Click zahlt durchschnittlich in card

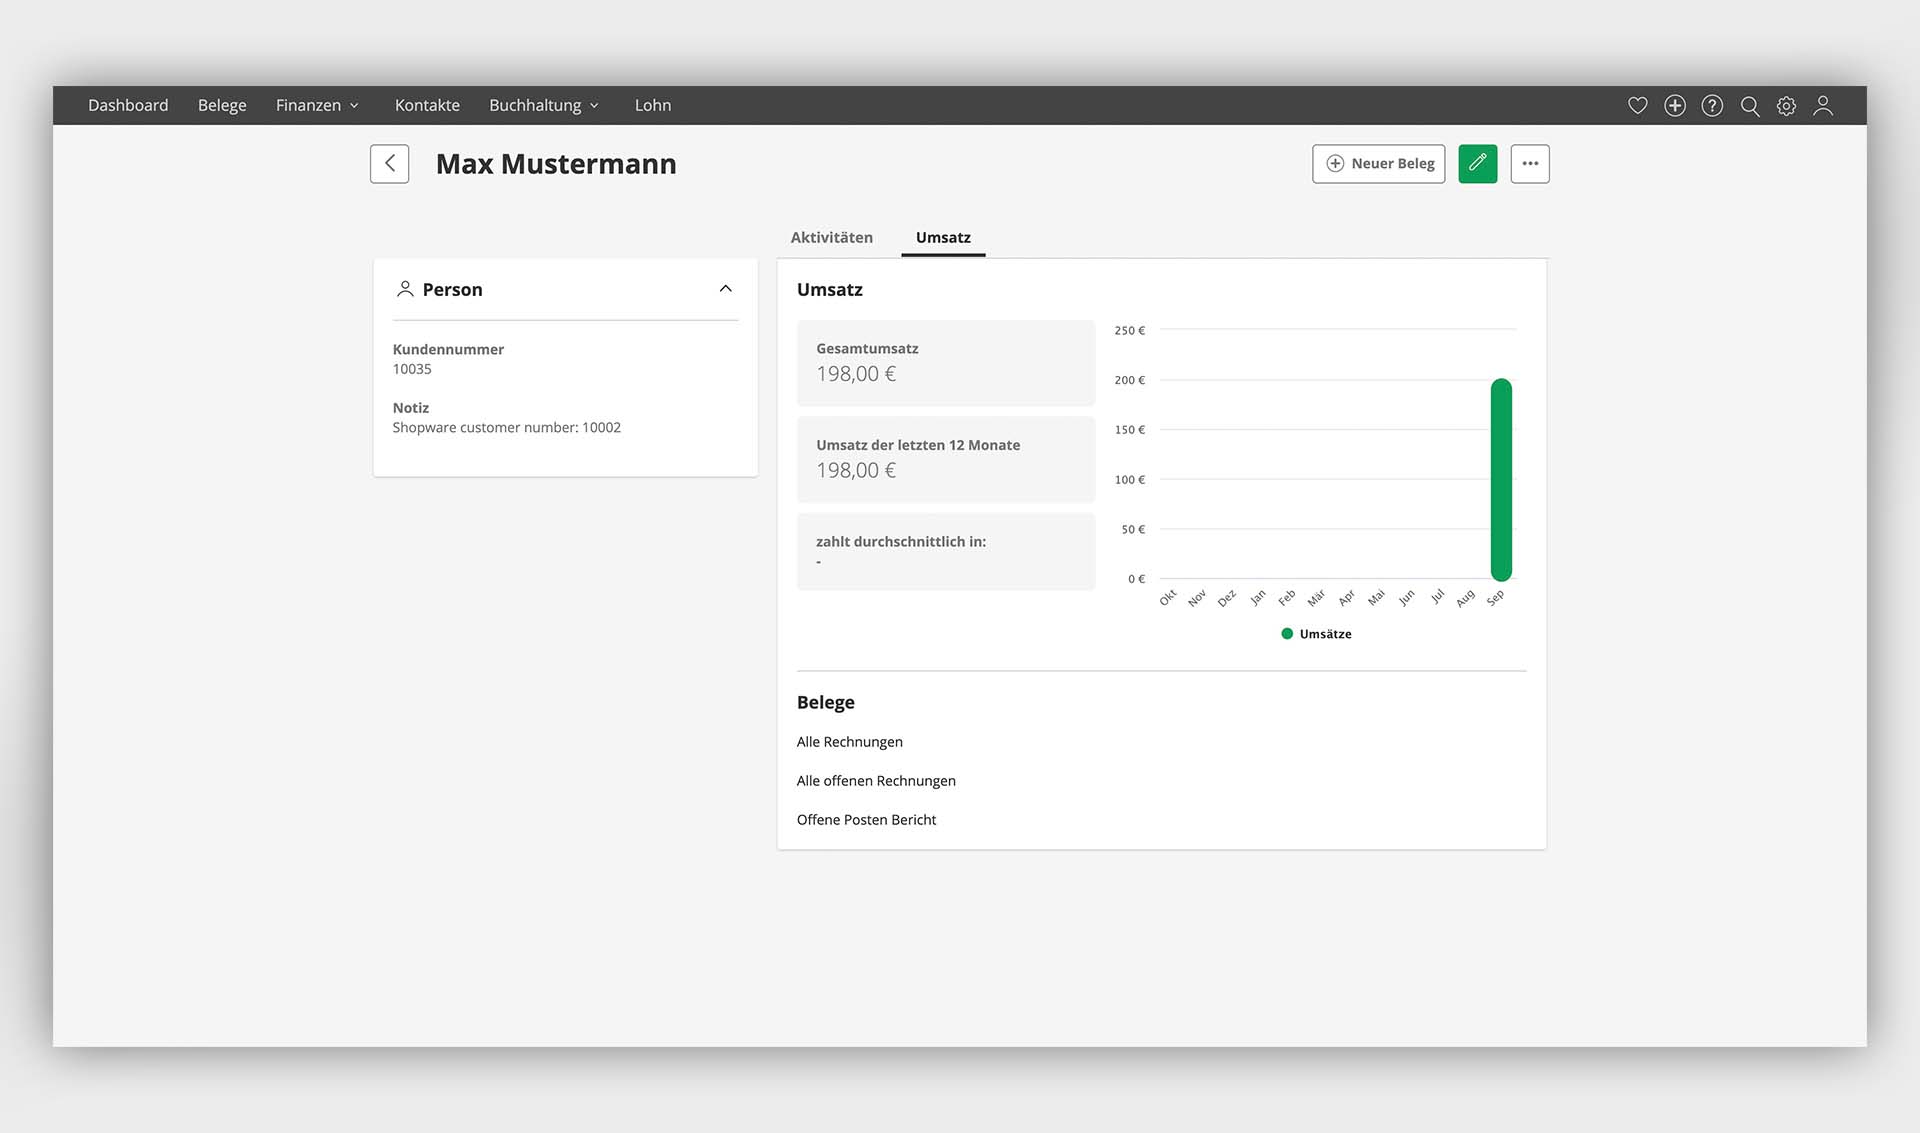click(946, 551)
